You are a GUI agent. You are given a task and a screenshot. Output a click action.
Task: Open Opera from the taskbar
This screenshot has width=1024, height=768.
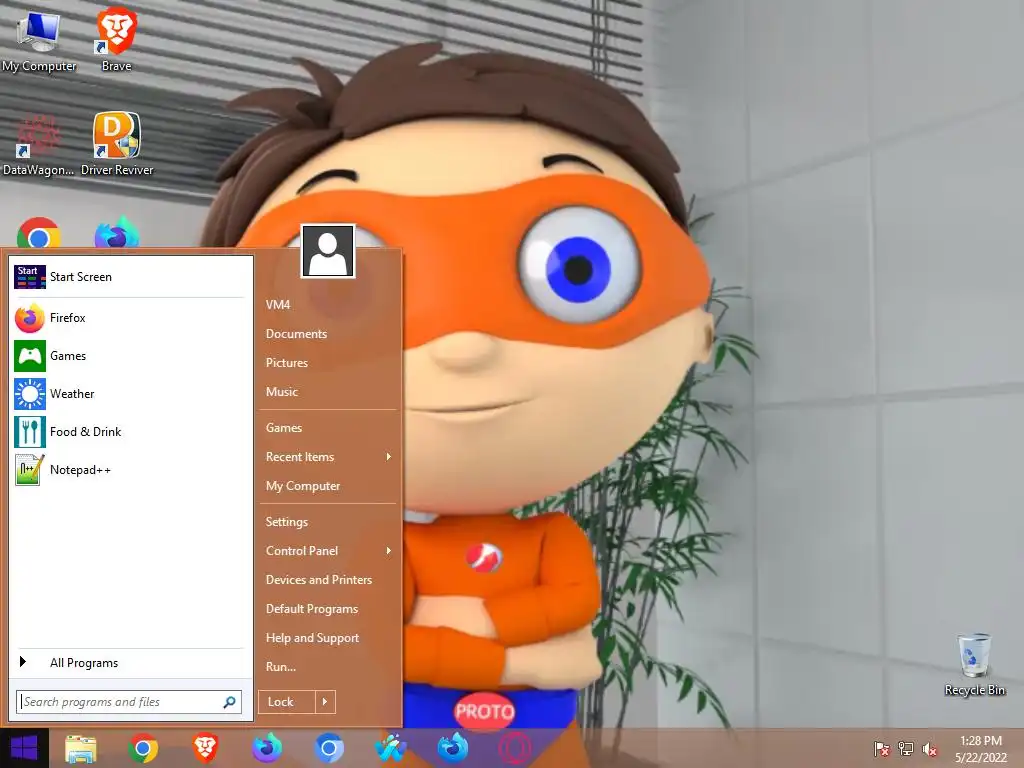pos(515,748)
